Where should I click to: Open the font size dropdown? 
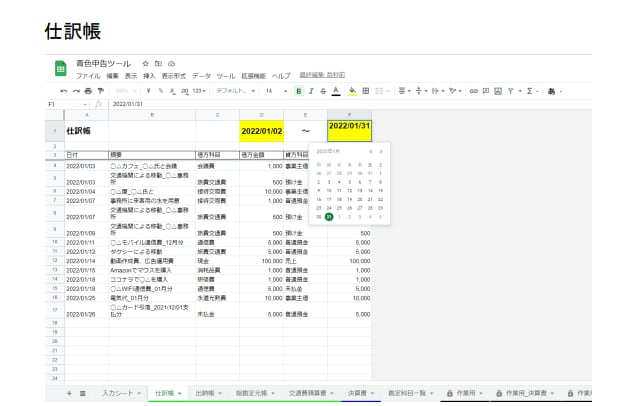pos(276,91)
